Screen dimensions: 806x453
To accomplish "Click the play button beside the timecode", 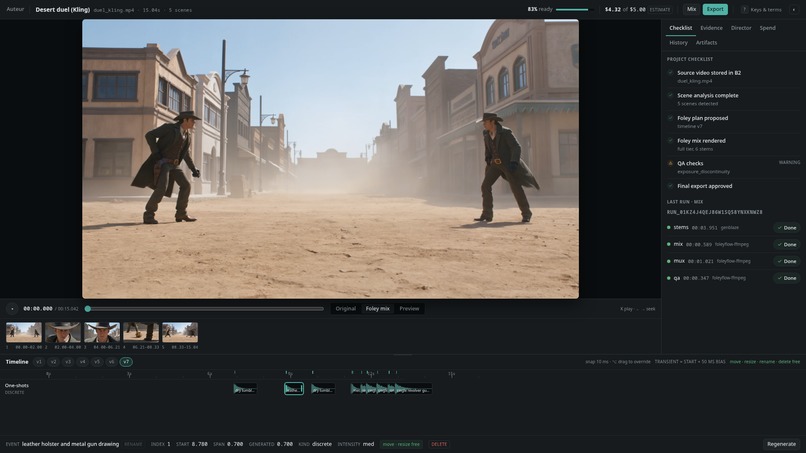I will click(12, 309).
